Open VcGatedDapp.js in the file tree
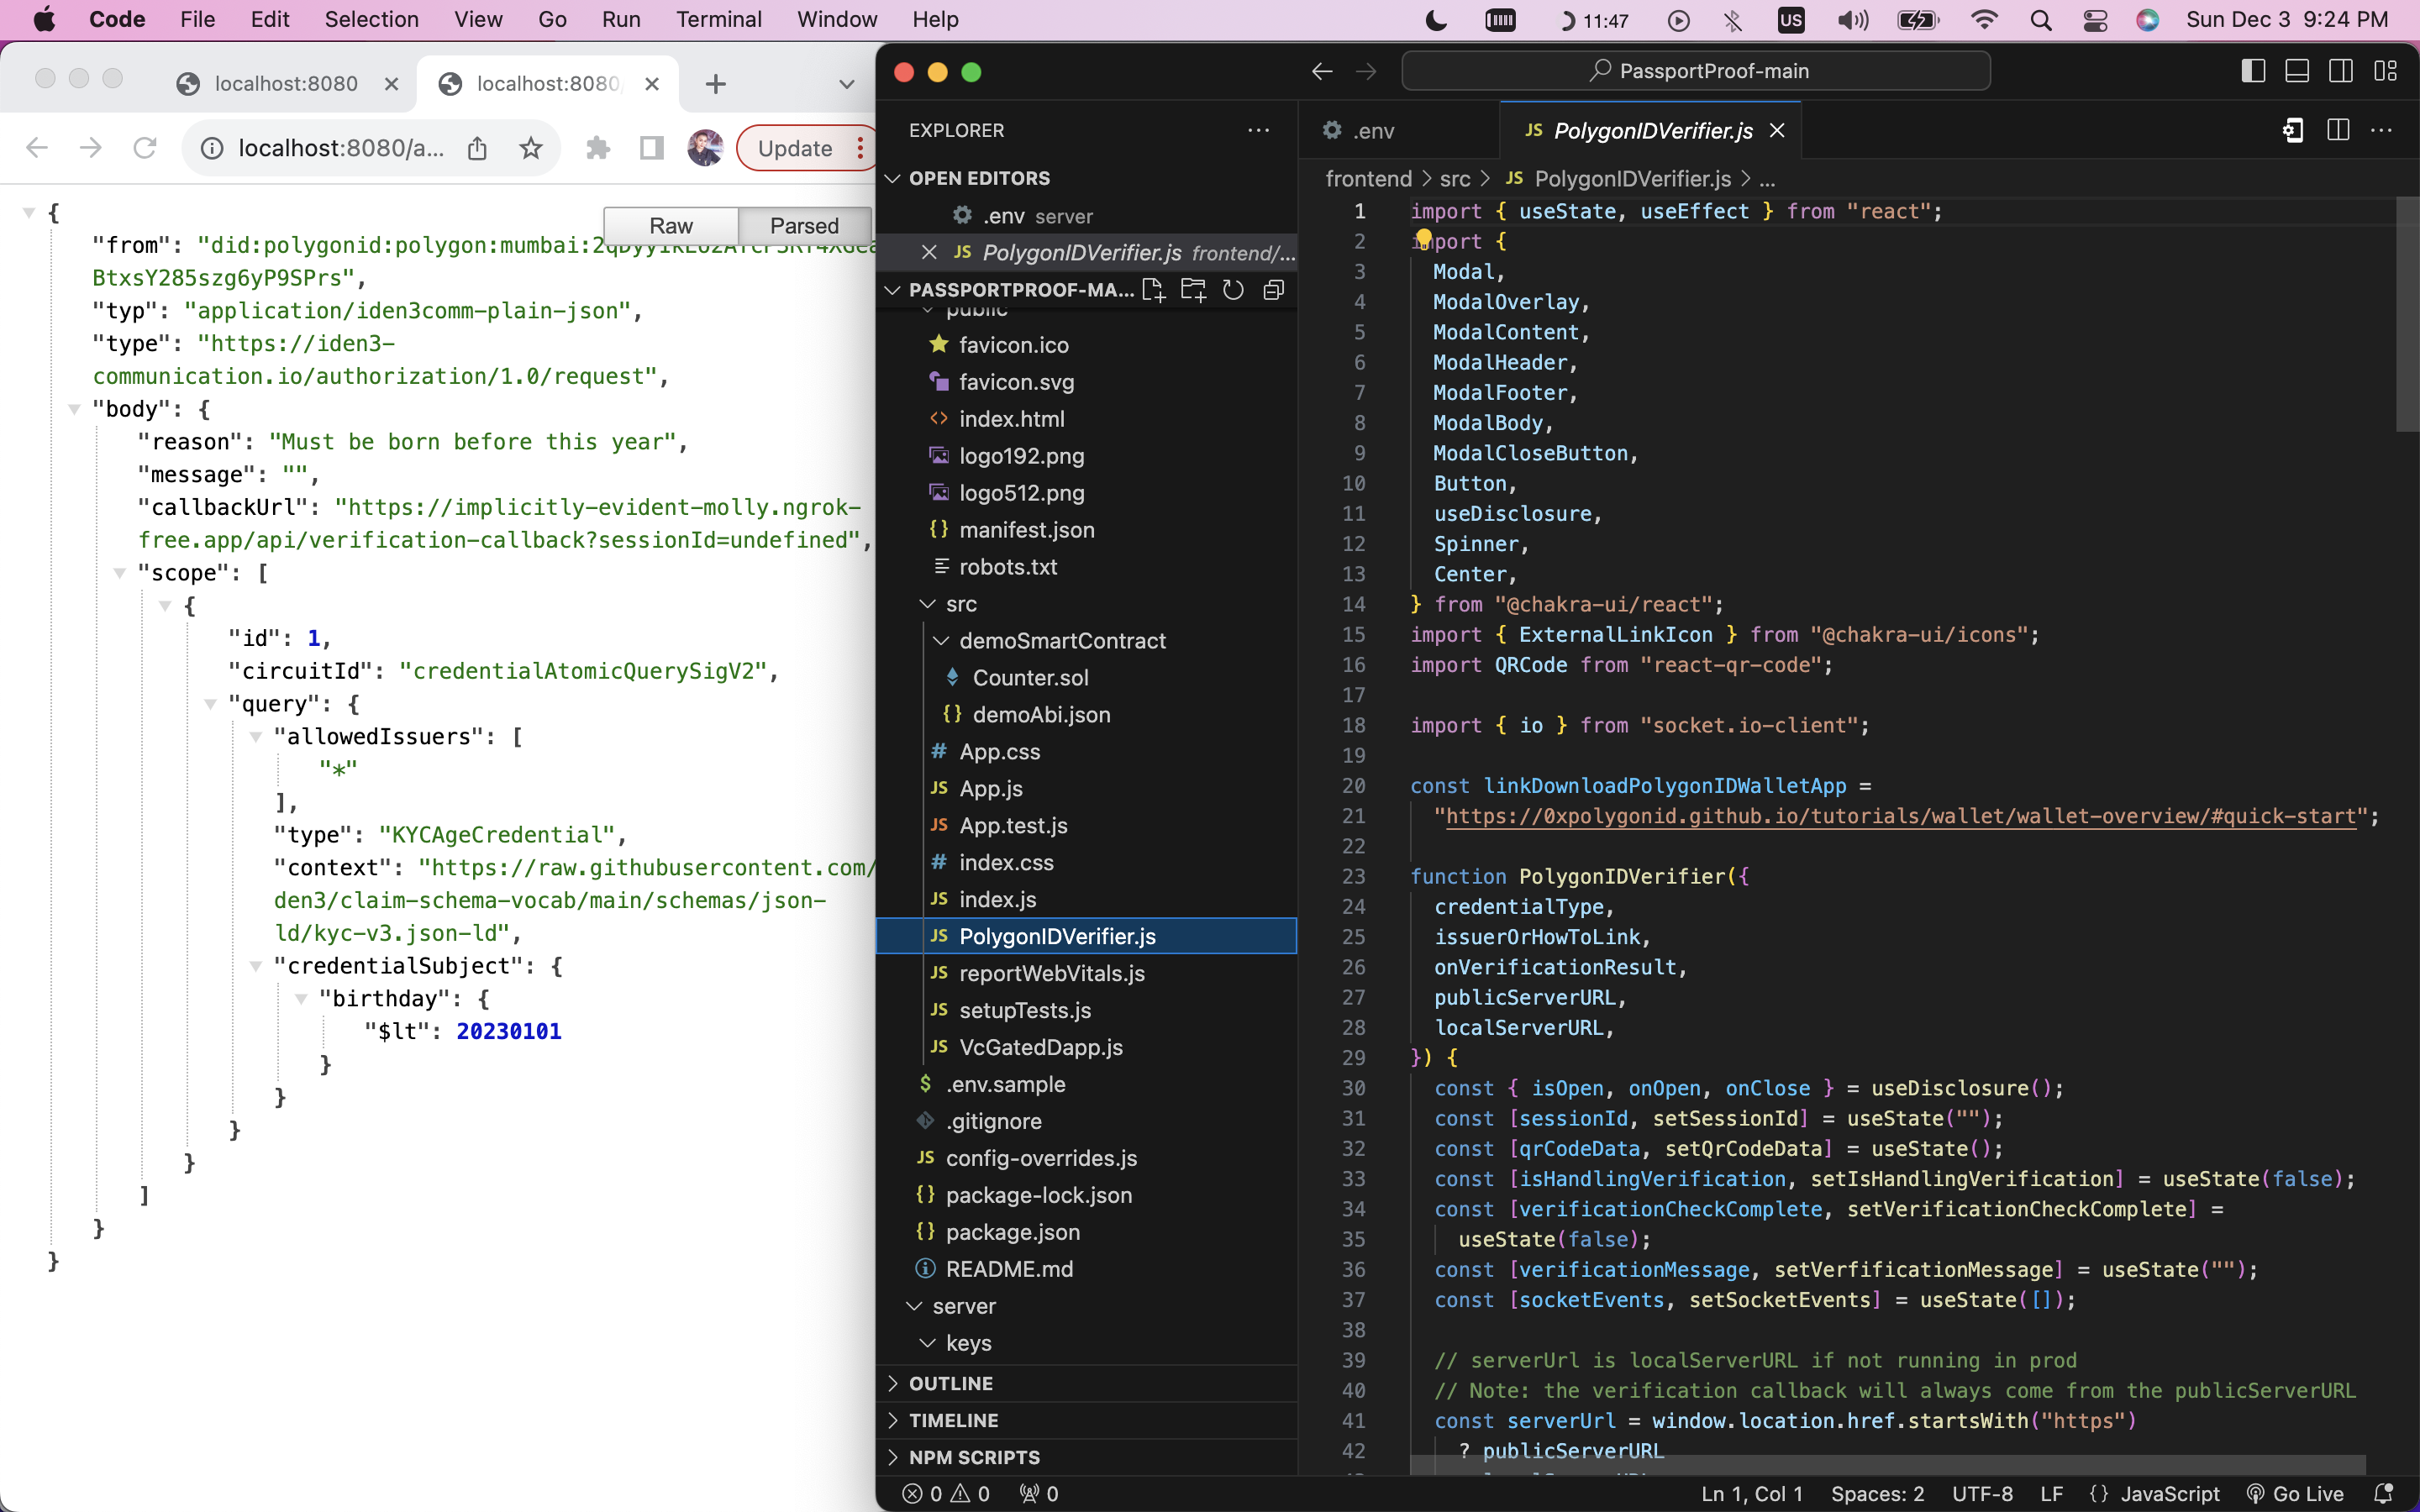2420x1512 pixels. tap(1040, 1047)
